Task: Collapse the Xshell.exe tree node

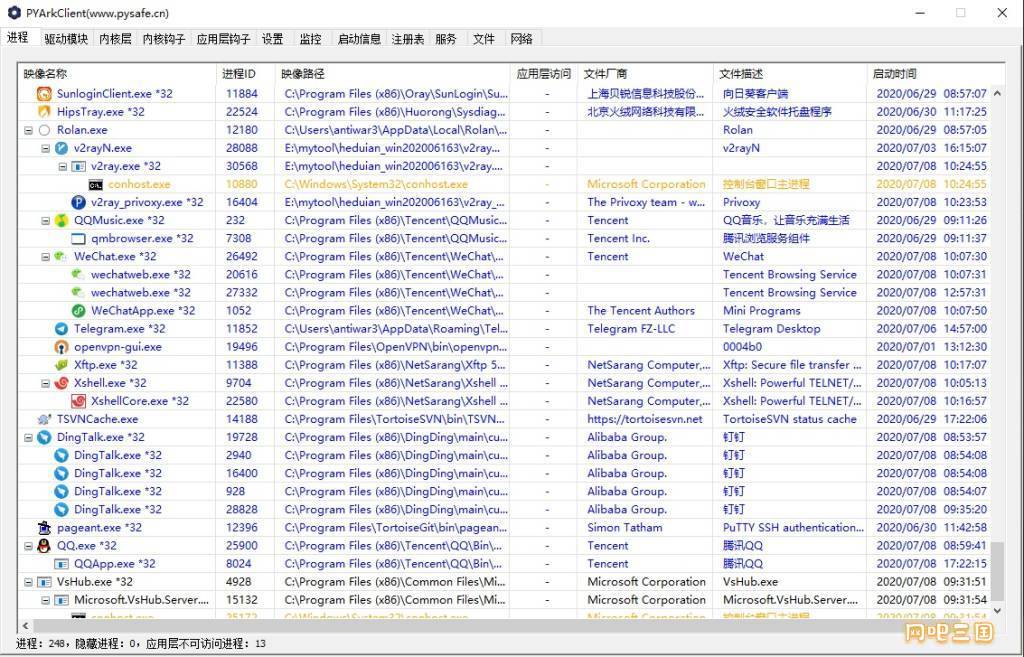Action: click(45, 383)
